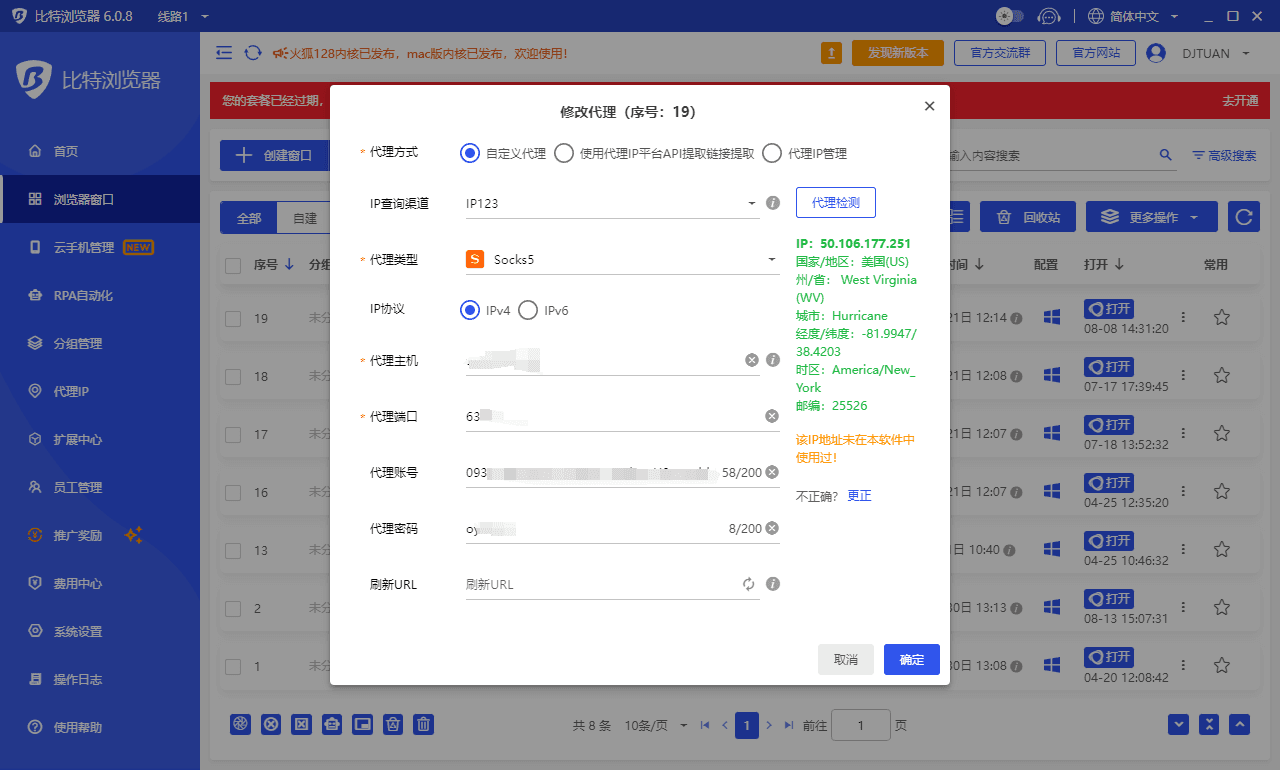Click 官方网站 button

1096,53
